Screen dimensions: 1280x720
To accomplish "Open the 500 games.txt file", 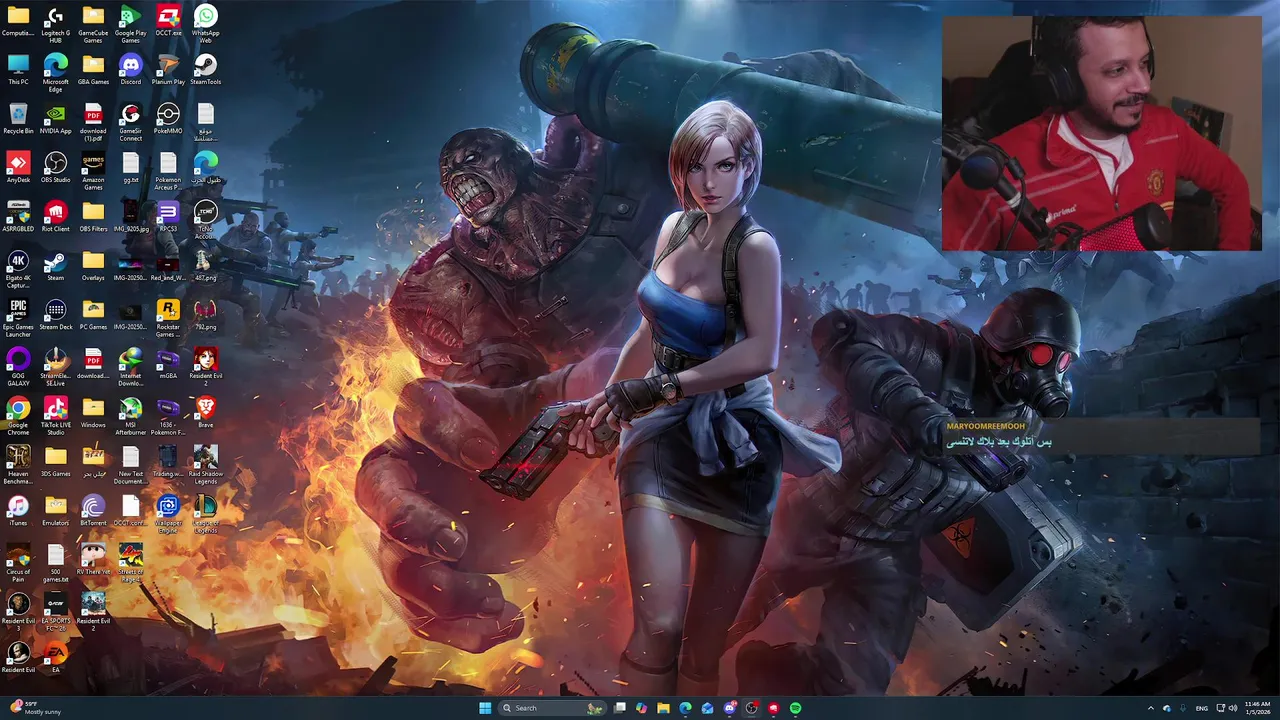I will pyautogui.click(x=56, y=562).
